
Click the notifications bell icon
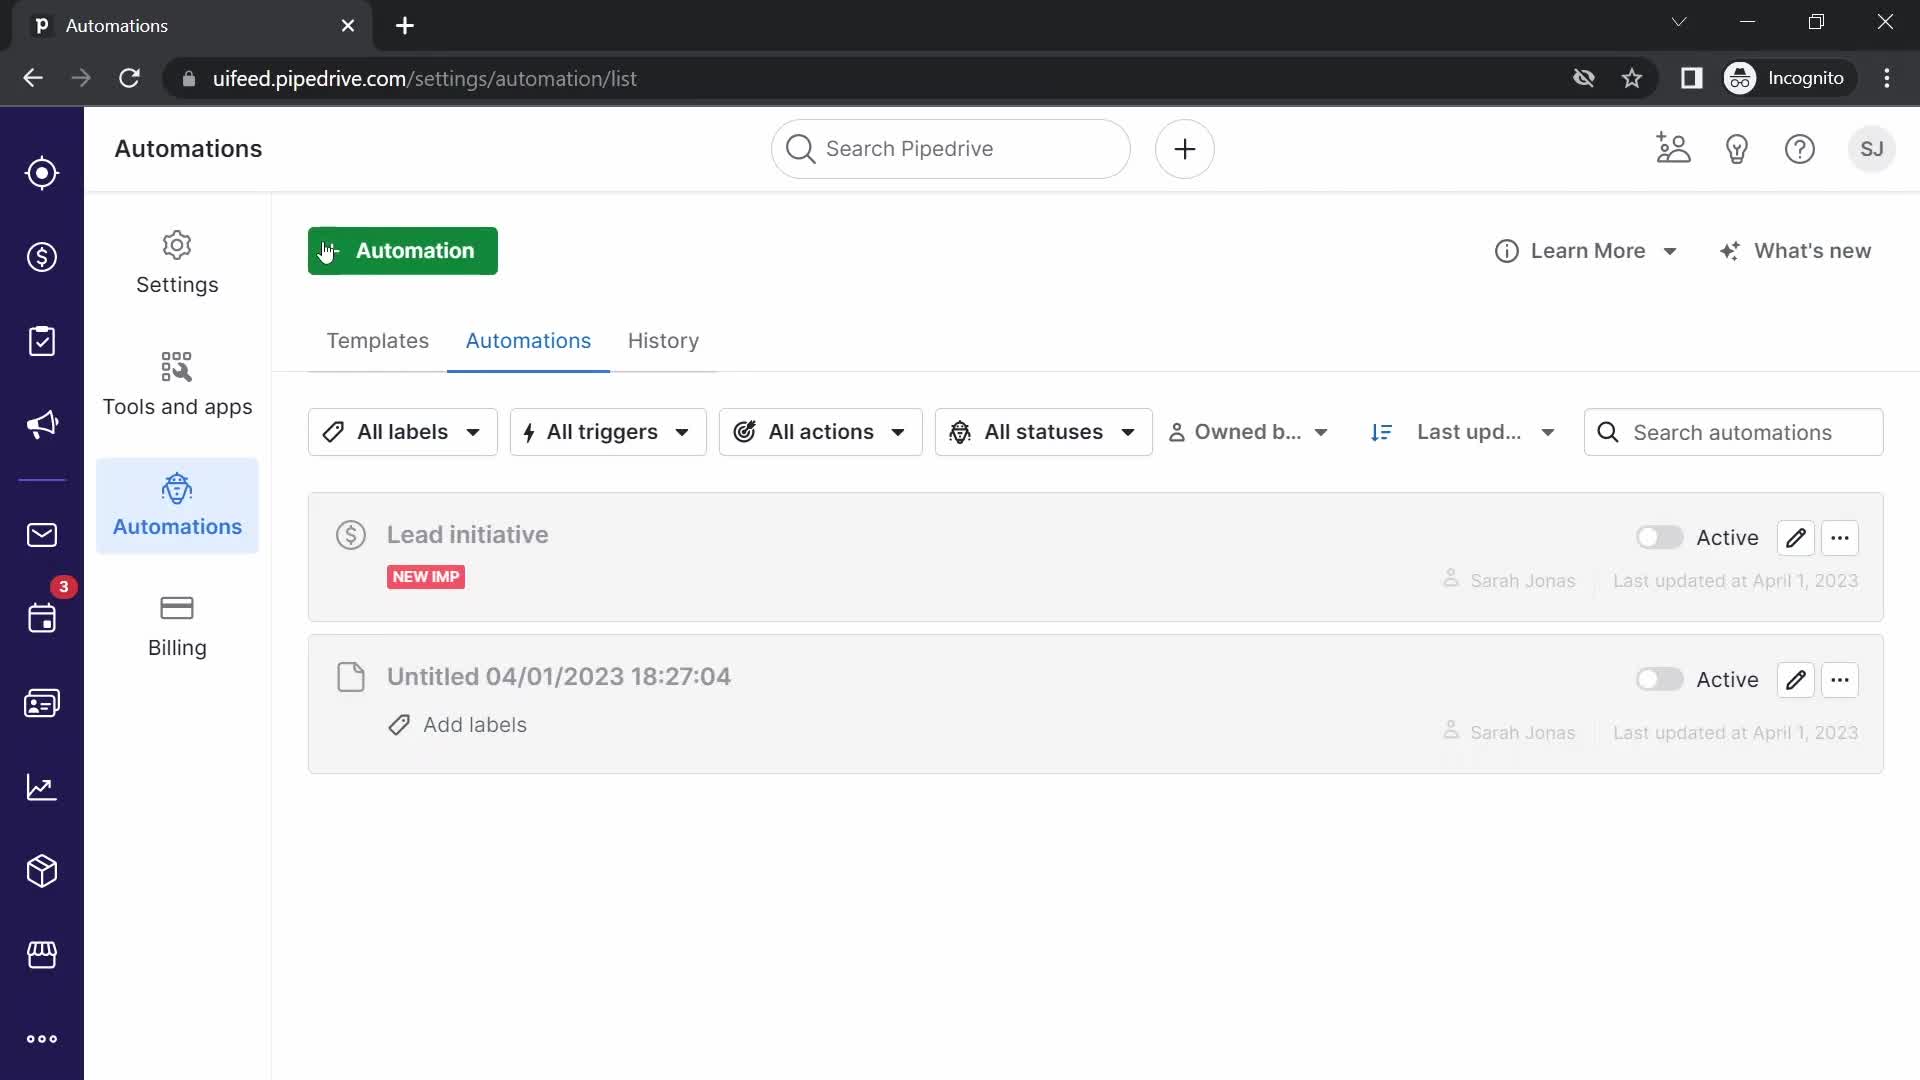point(1735,148)
